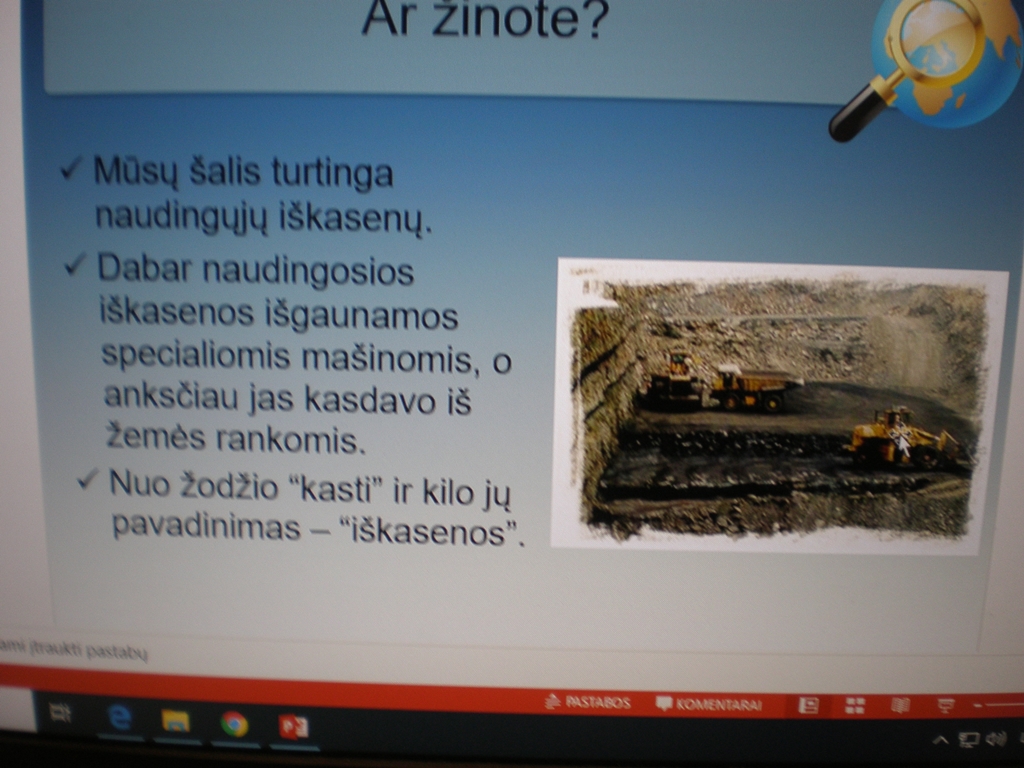Select the mining quarry picture on the slide
The width and height of the screenshot is (1024, 768).
pyautogui.click(x=779, y=406)
